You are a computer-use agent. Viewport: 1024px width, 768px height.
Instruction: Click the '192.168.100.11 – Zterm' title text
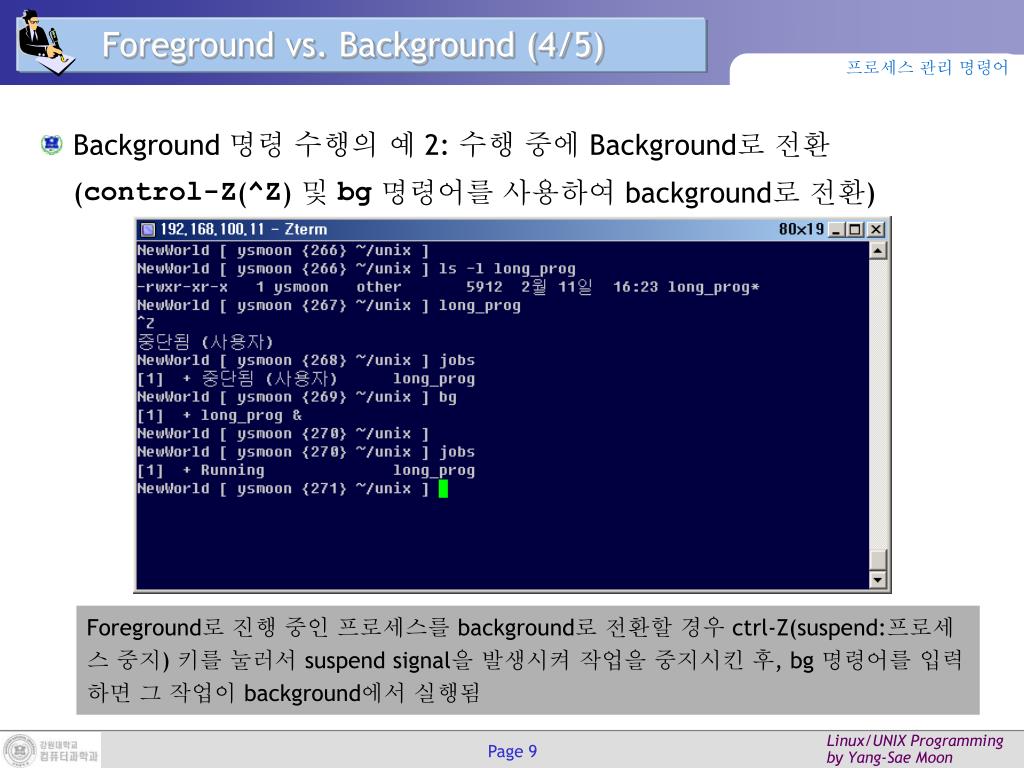point(244,229)
